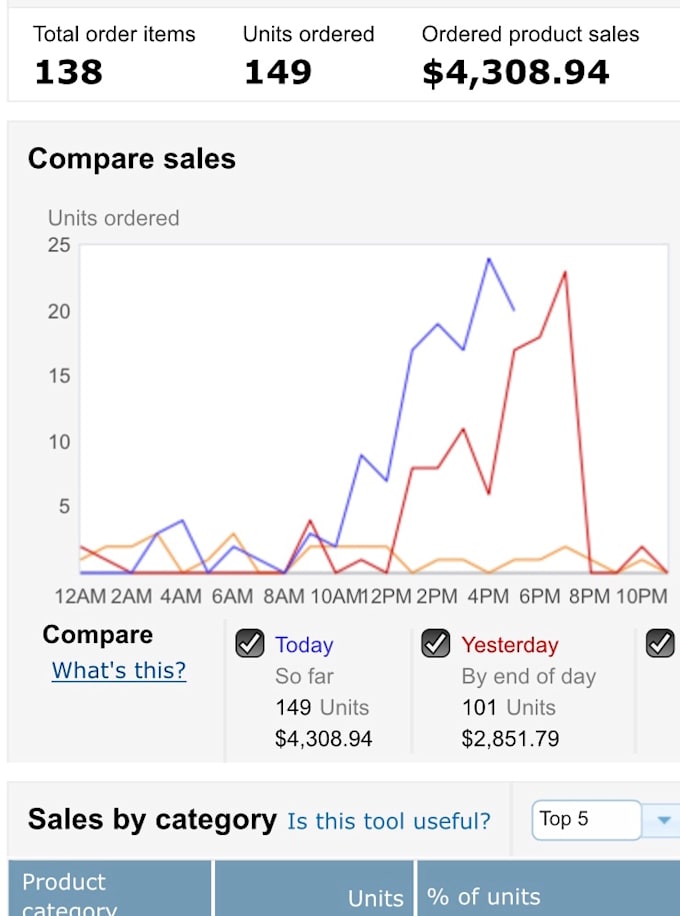Click the red Yesterday line's highest peak
Viewport: 680px width, 916px height.
click(x=565, y=272)
